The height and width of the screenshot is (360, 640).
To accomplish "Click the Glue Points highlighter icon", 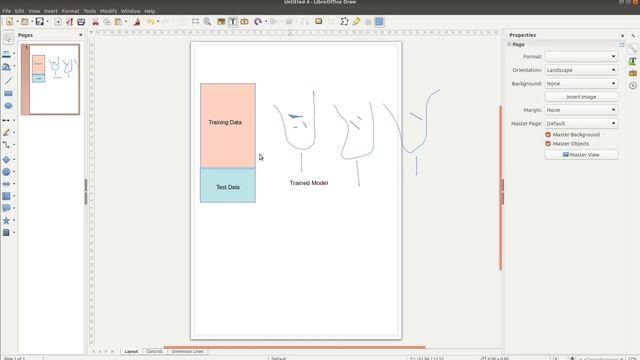I will 356,22.
